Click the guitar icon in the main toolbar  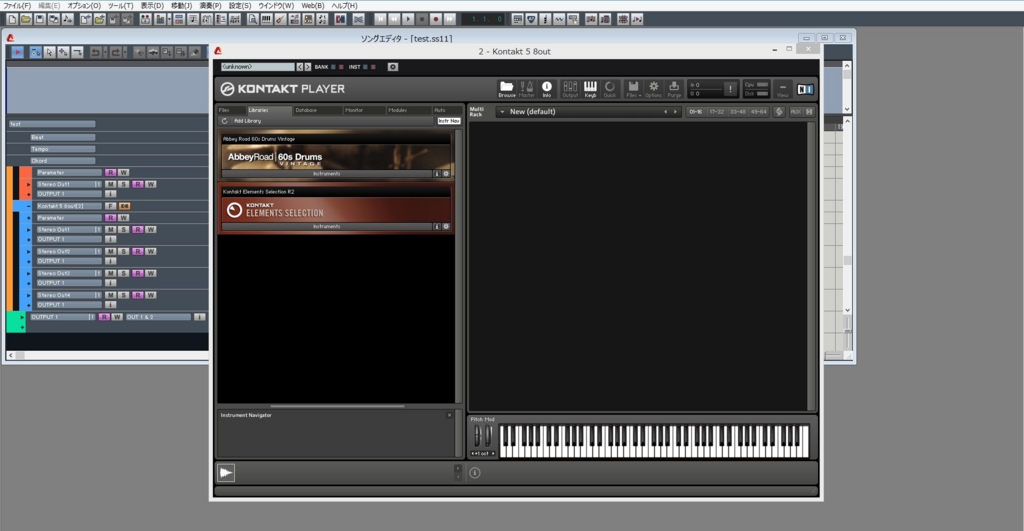[x=280, y=19]
